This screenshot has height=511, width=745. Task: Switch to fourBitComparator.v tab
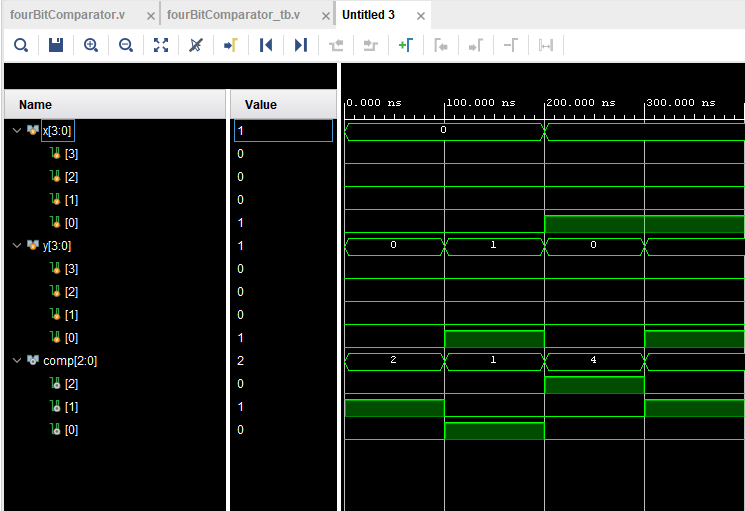click(x=68, y=16)
